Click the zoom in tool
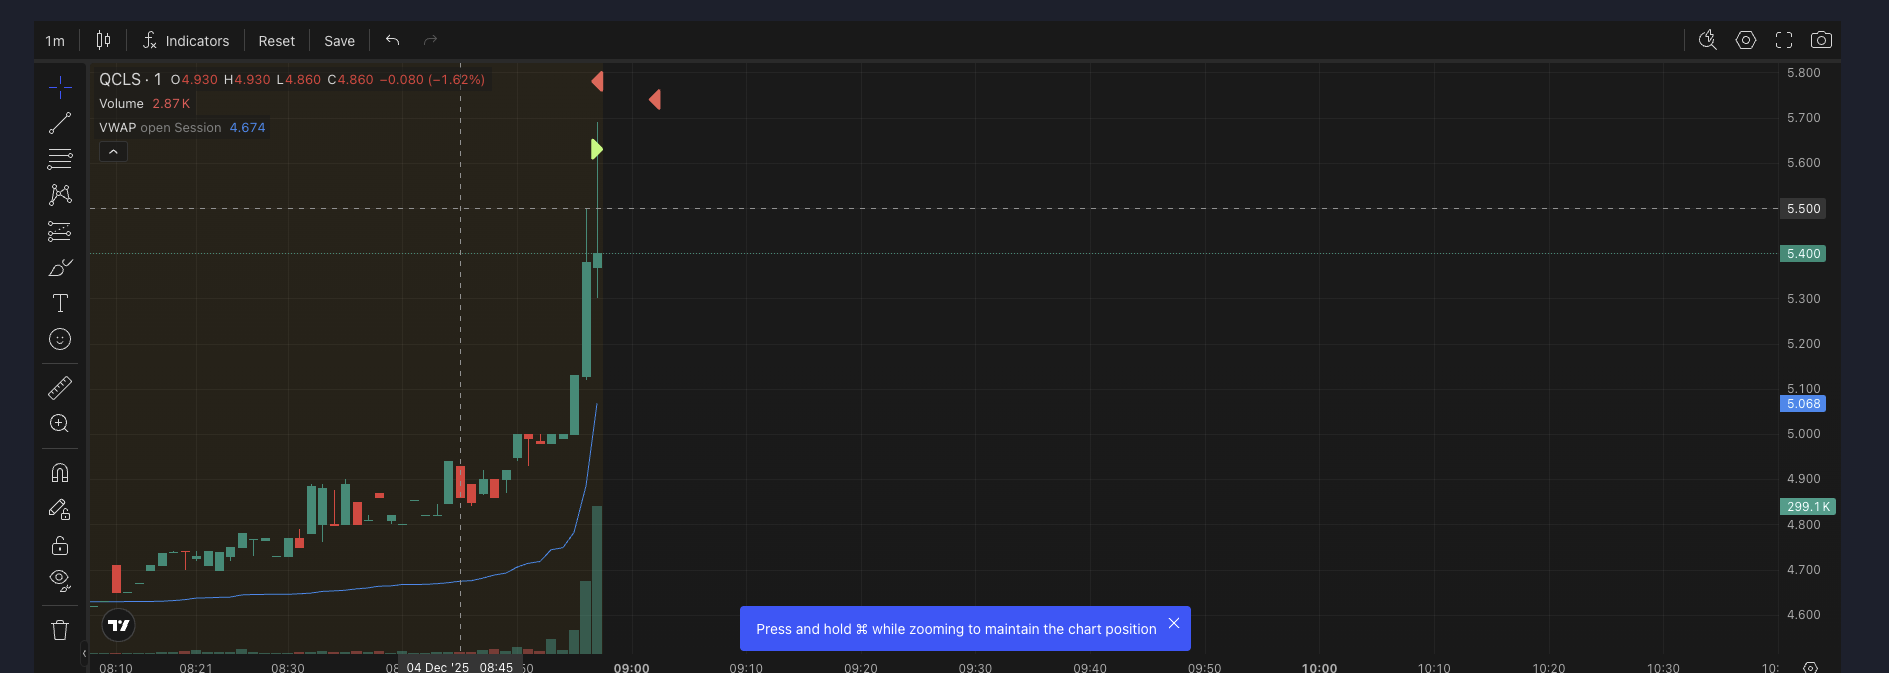The width and height of the screenshot is (1889, 673). coord(60,424)
